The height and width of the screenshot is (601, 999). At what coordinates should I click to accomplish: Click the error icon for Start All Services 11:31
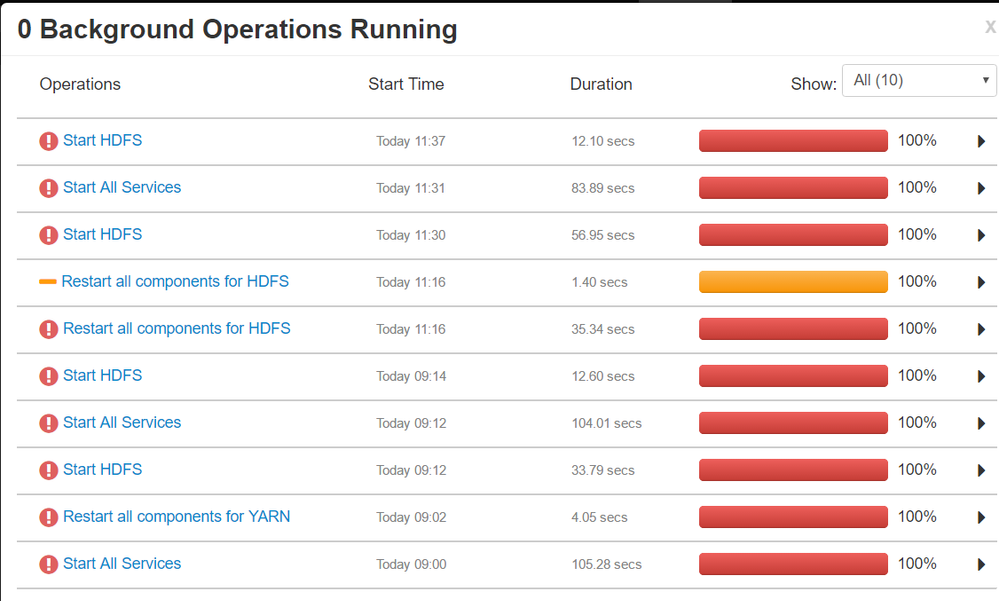[48, 188]
